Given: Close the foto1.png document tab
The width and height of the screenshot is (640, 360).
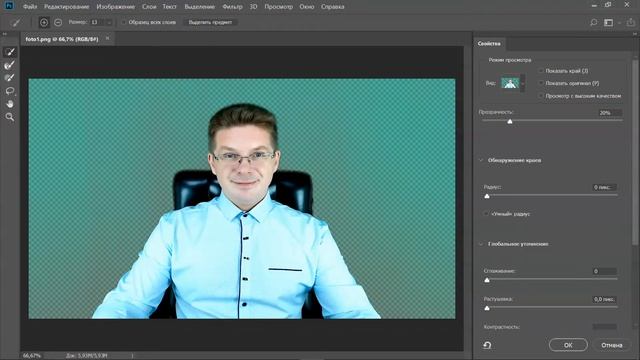Looking at the screenshot, I should tap(107, 38).
